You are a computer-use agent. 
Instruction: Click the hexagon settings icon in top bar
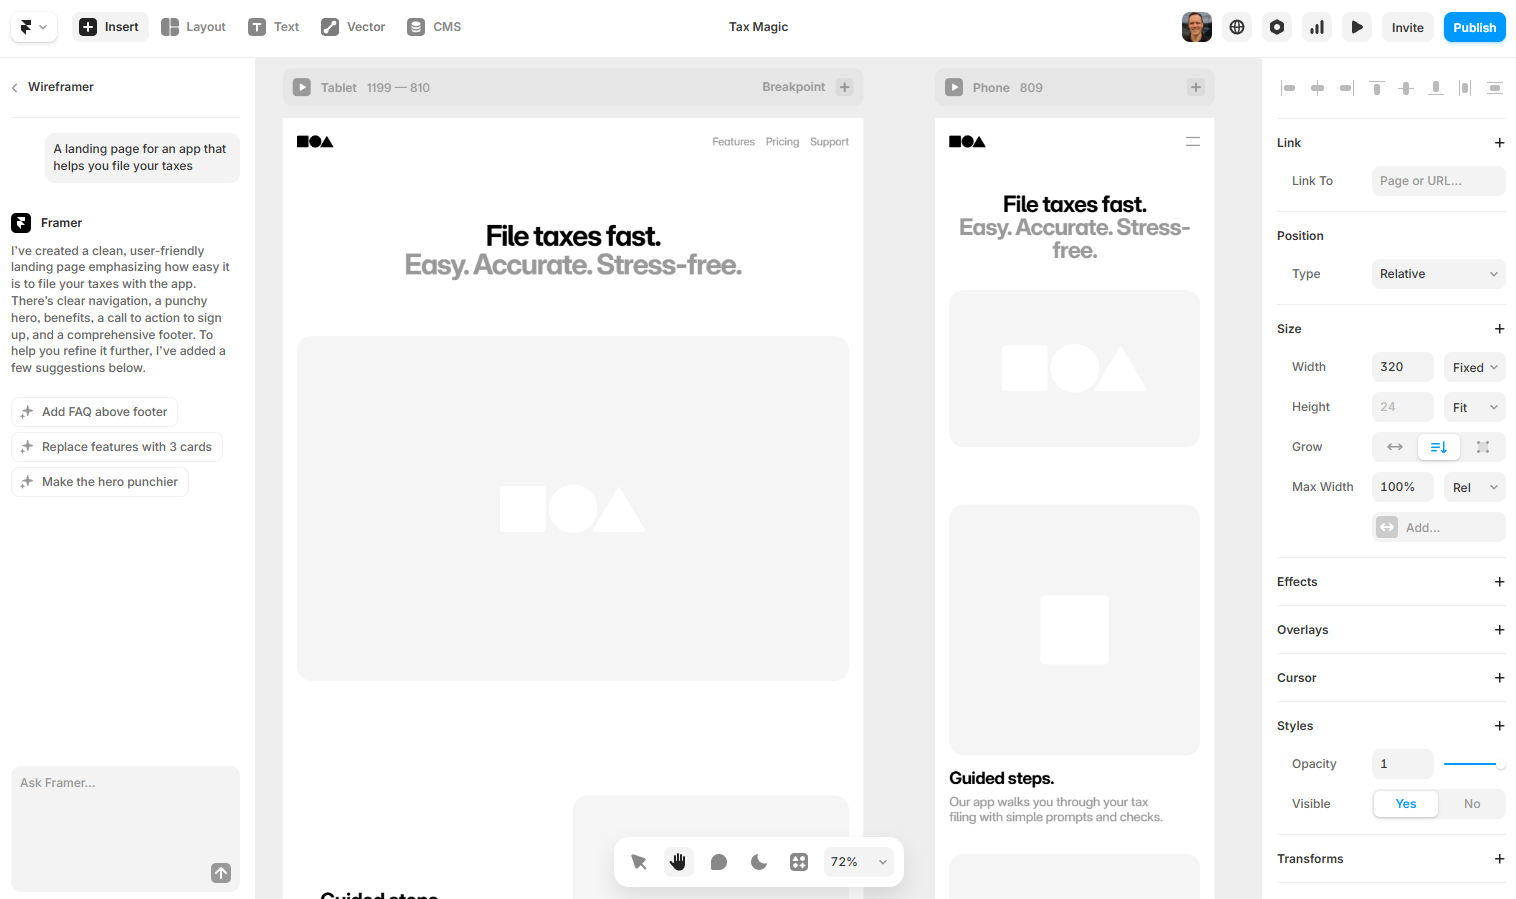tap(1277, 27)
